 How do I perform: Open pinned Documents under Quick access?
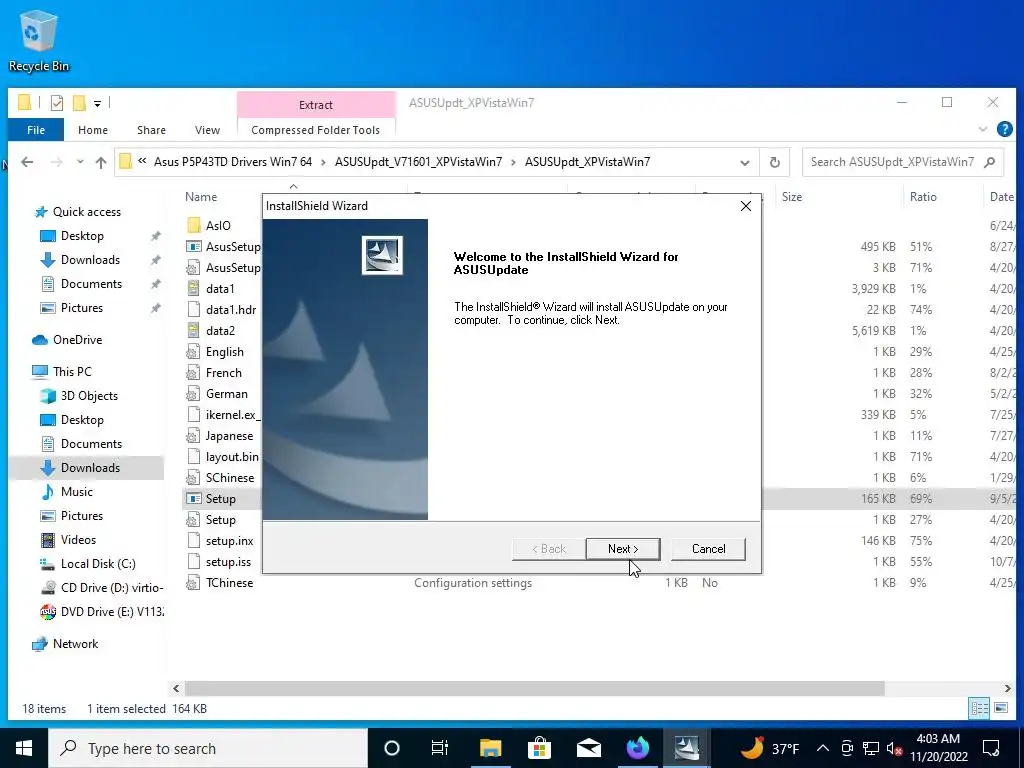coord(91,284)
